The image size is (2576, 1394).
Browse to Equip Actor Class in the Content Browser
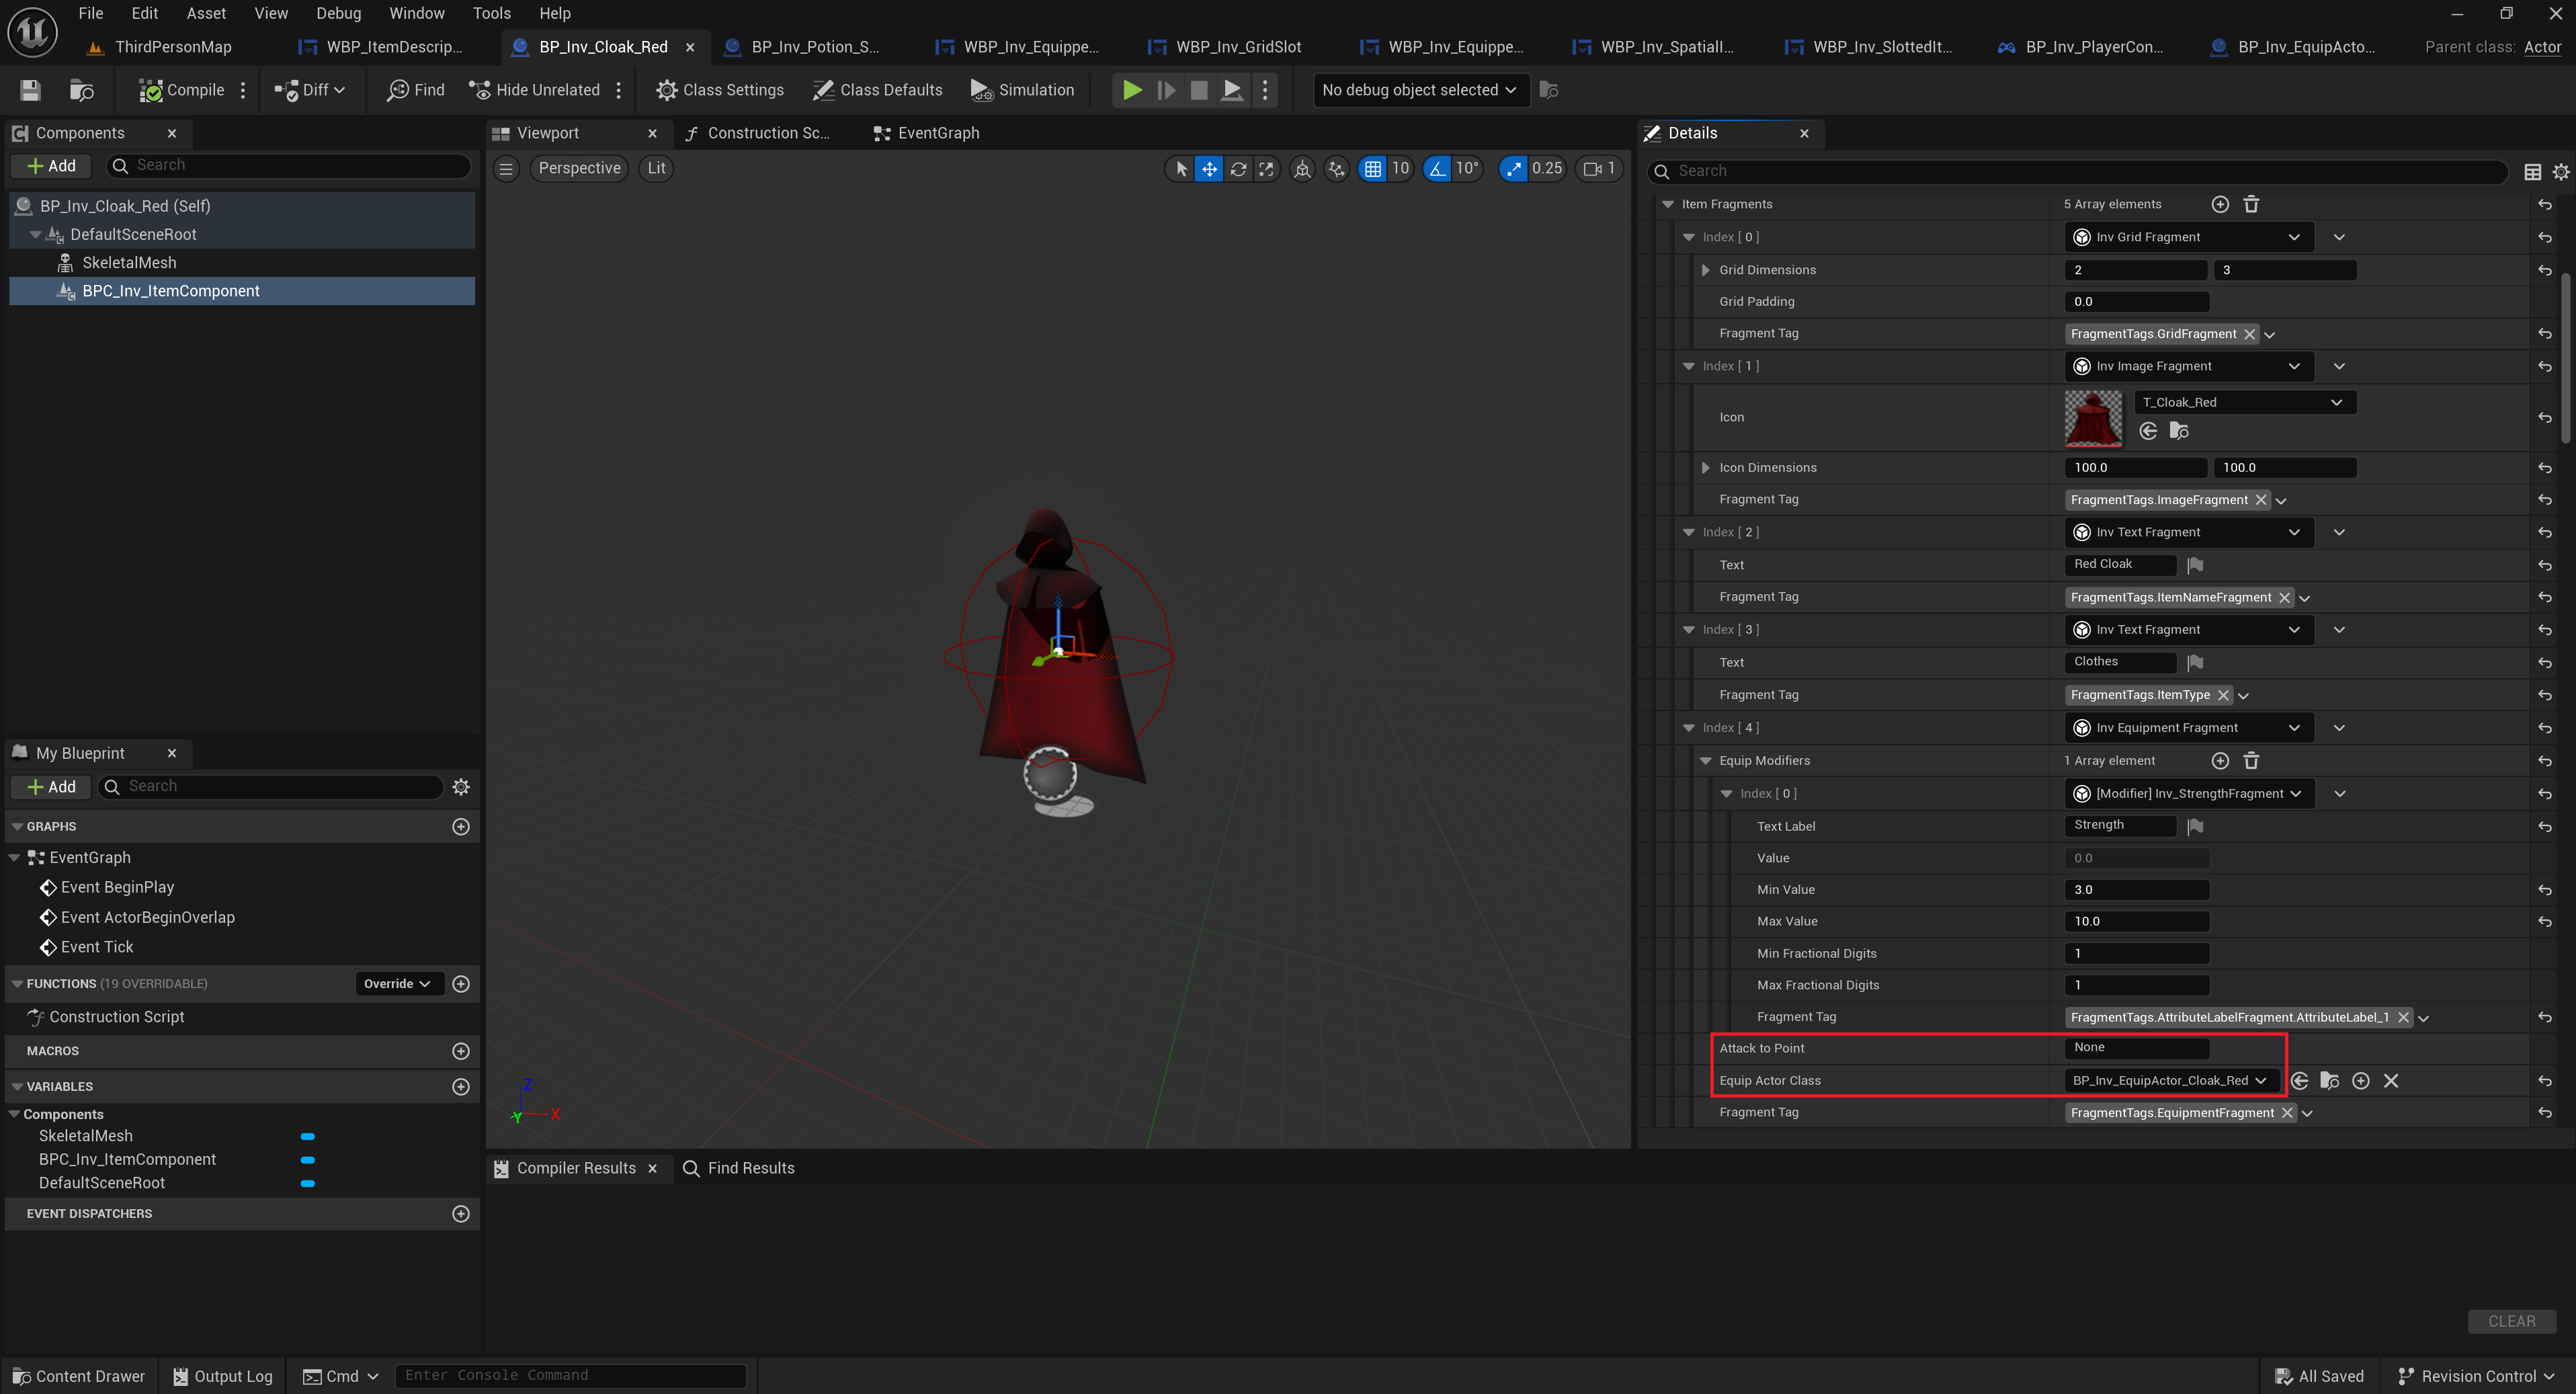[2329, 1080]
